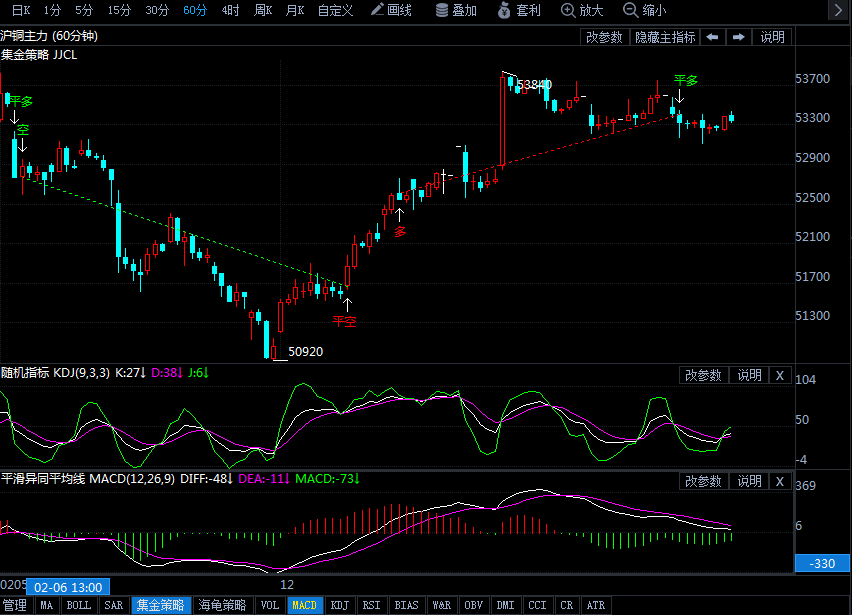852x615 pixels.
Task: Zoom out with the 缩小 magnifier
Action: [644, 10]
